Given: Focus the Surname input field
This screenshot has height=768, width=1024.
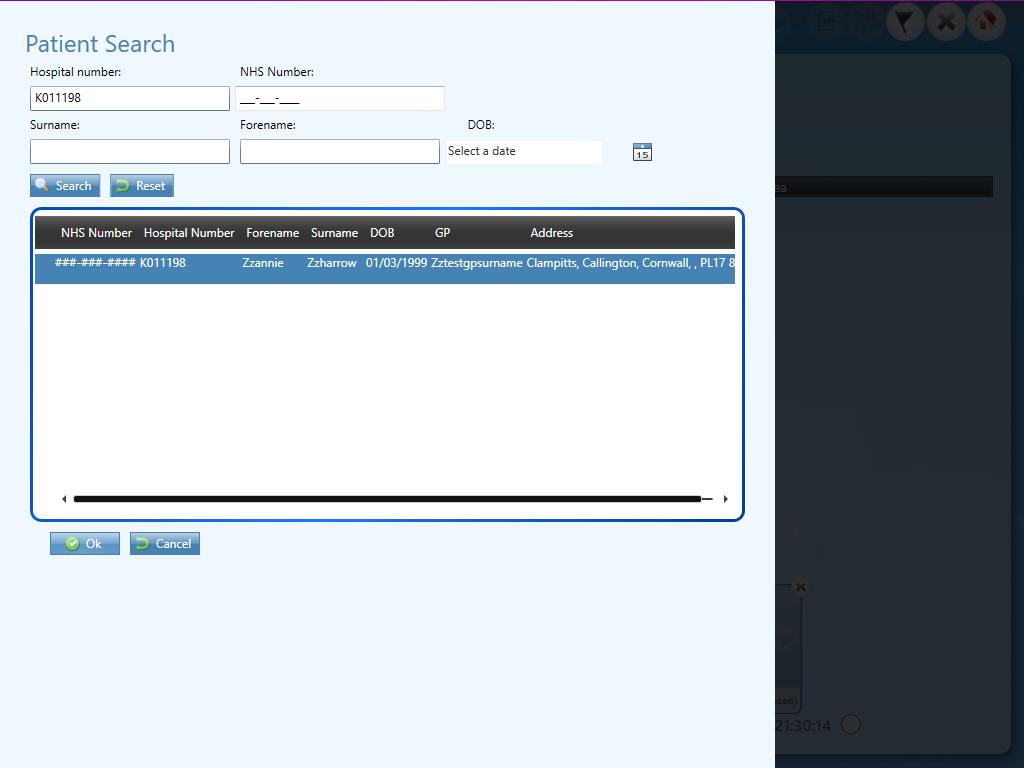Looking at the screenshot, I should point(130,152).
